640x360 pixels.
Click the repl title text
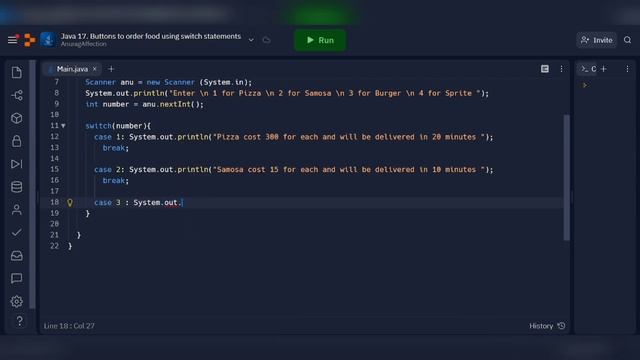(151, 36)
